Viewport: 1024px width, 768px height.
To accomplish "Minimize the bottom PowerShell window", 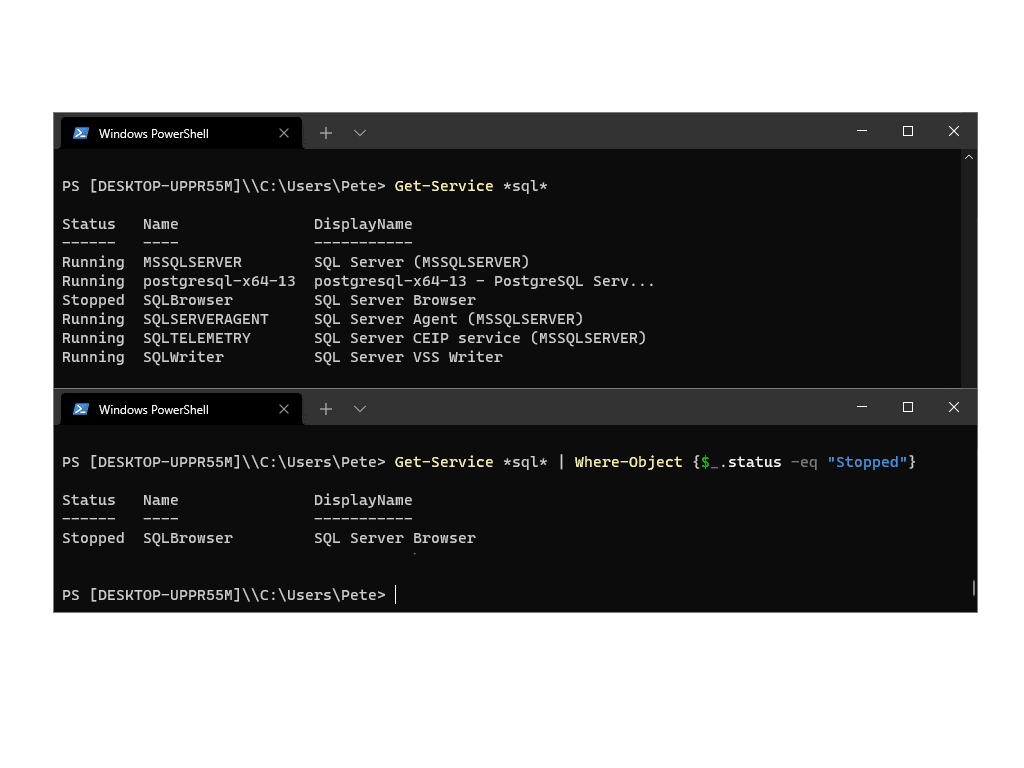I will 861,407.
